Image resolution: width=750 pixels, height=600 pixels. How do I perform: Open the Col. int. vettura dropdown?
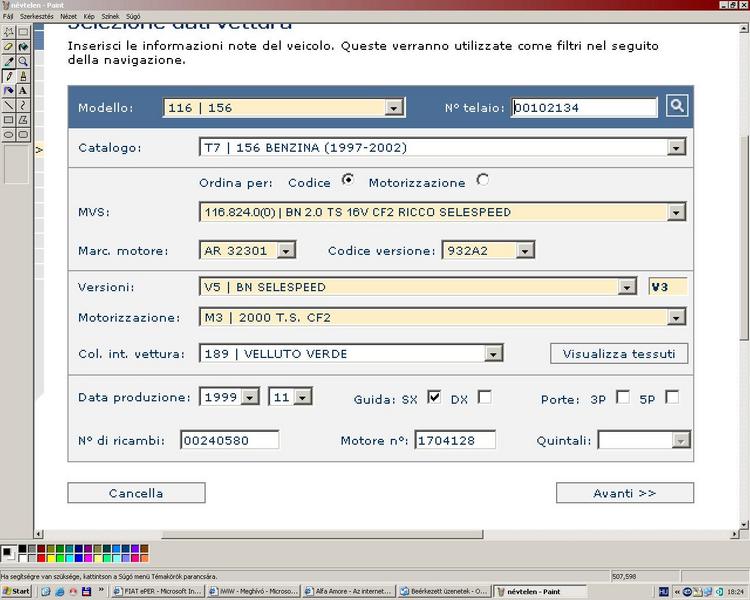[493, 353]
